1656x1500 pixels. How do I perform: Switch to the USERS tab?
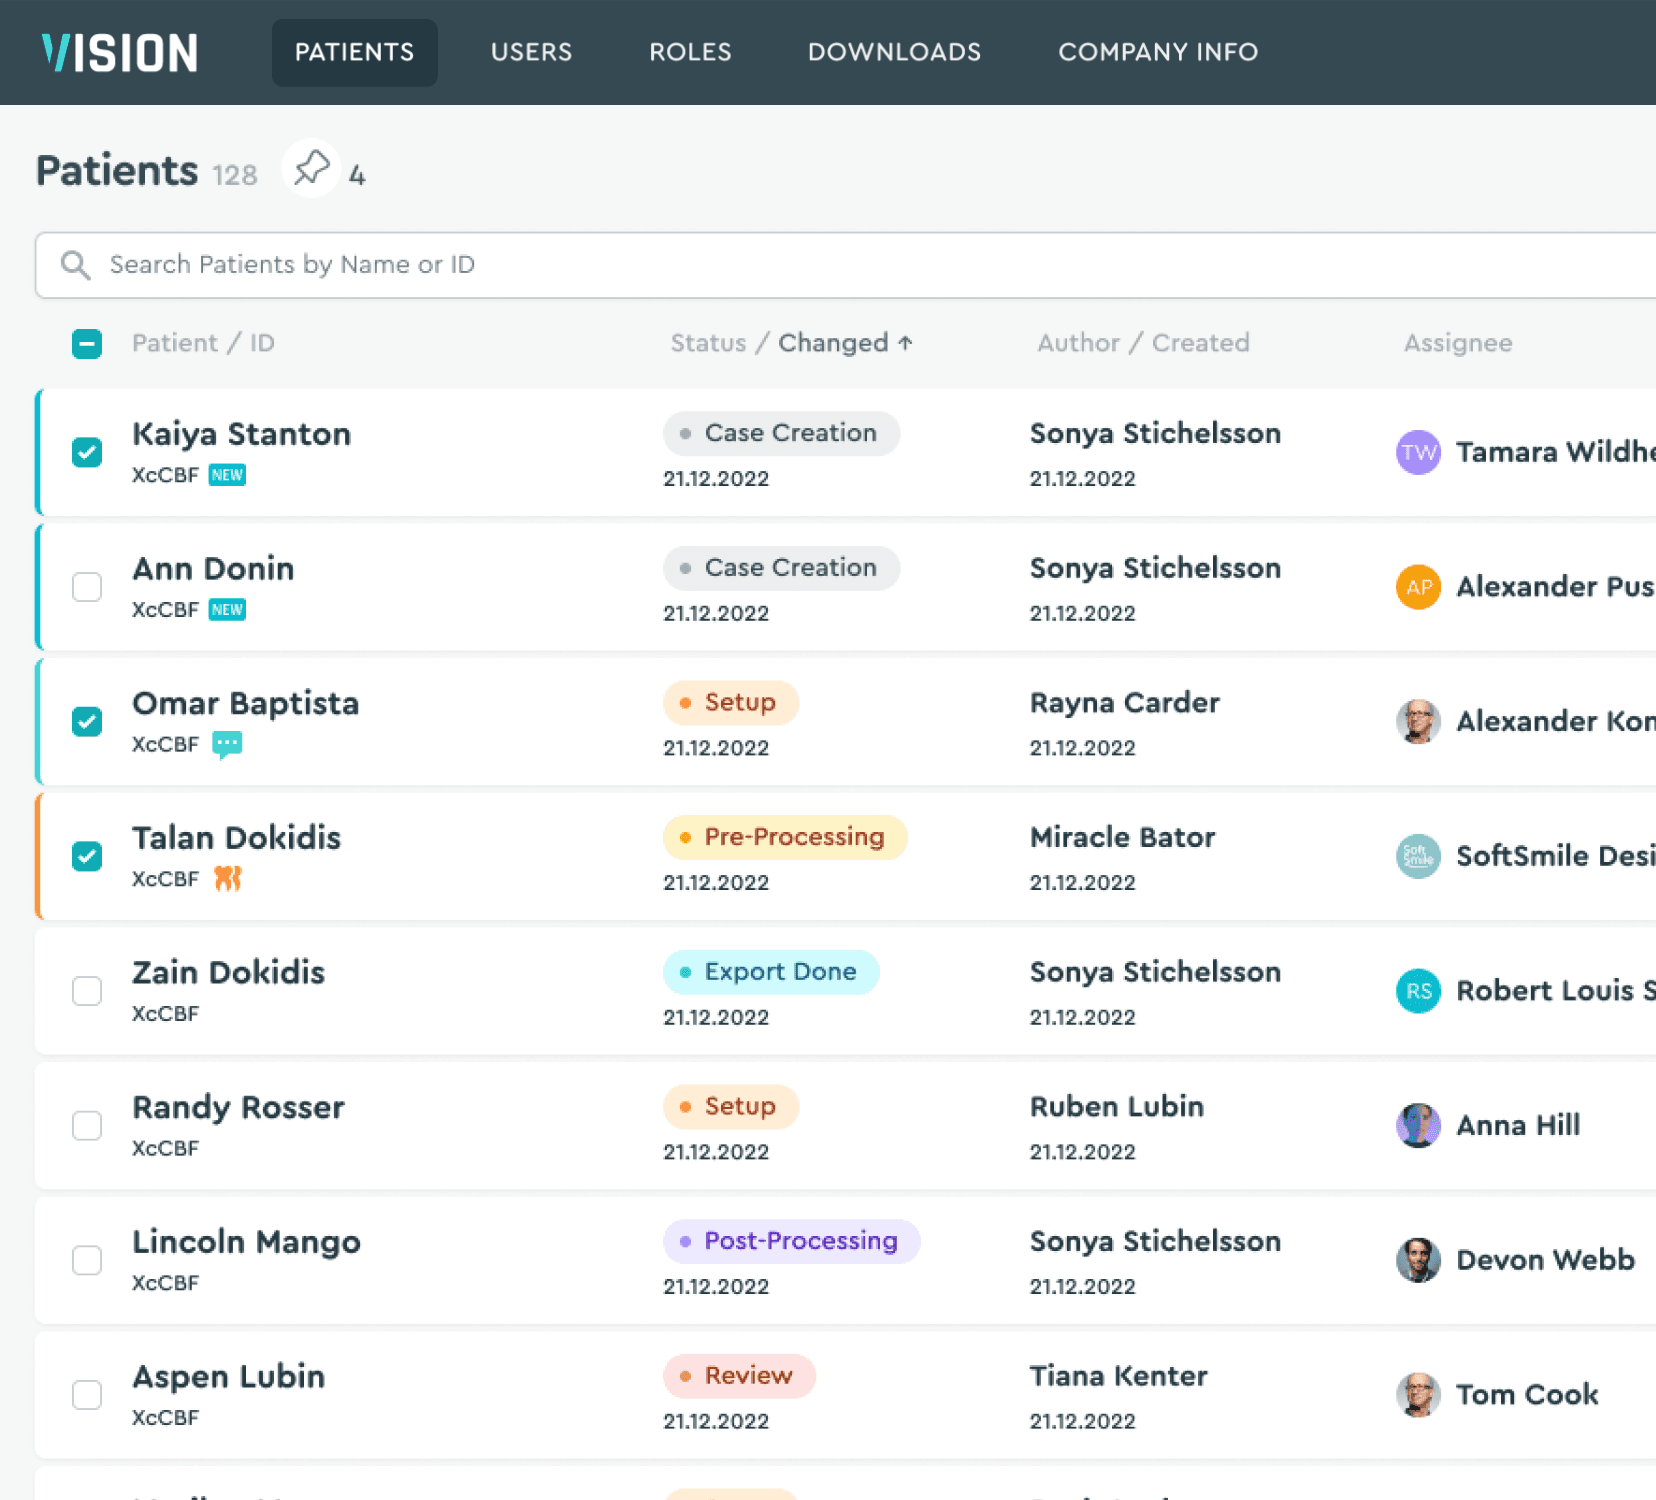(x=531, y=52)
